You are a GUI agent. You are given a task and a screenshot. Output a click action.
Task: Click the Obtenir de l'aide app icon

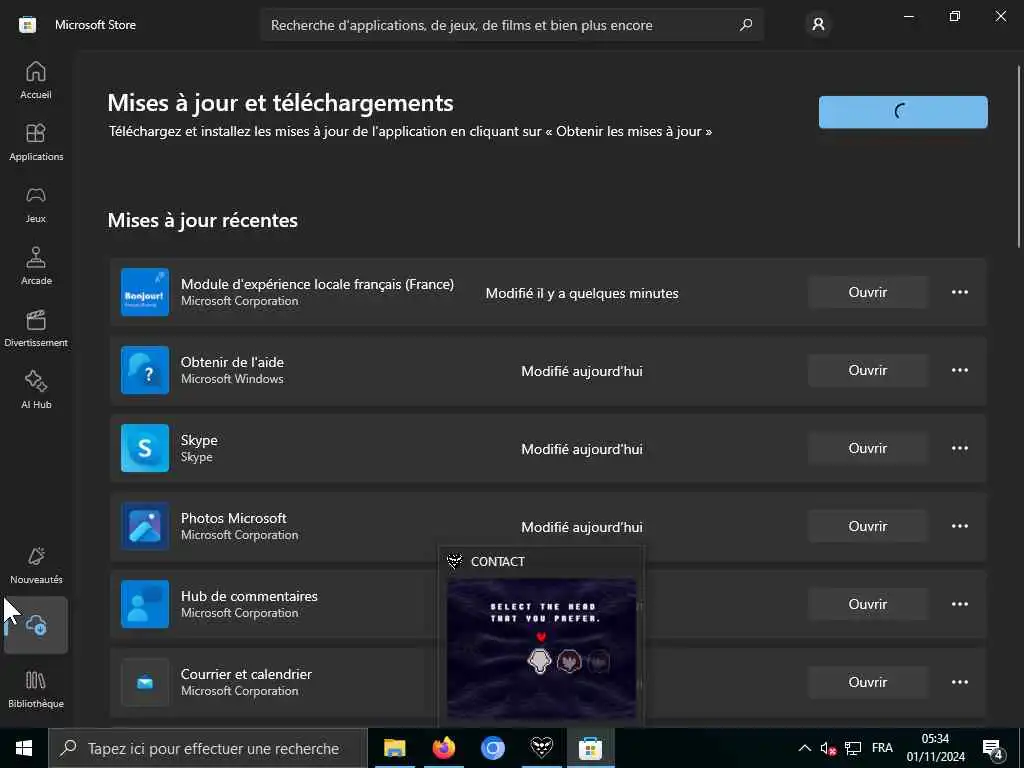point(145,370)
